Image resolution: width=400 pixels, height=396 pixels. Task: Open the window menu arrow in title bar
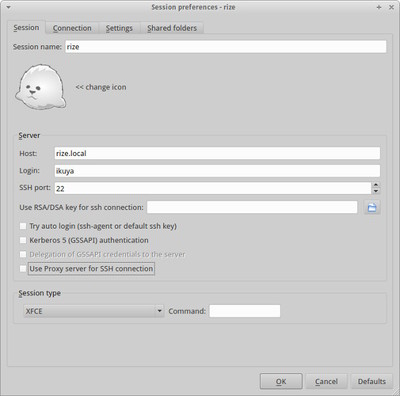8,7
